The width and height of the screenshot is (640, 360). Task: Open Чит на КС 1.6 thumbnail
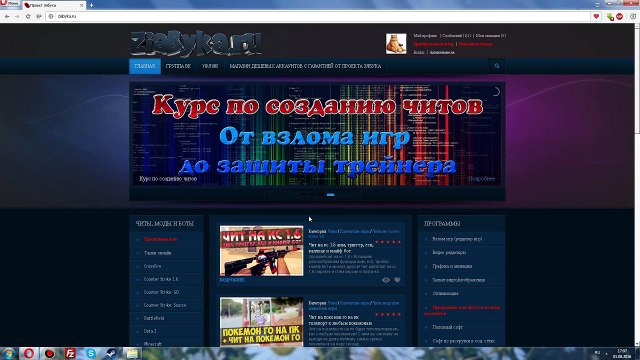coord(261,251)
